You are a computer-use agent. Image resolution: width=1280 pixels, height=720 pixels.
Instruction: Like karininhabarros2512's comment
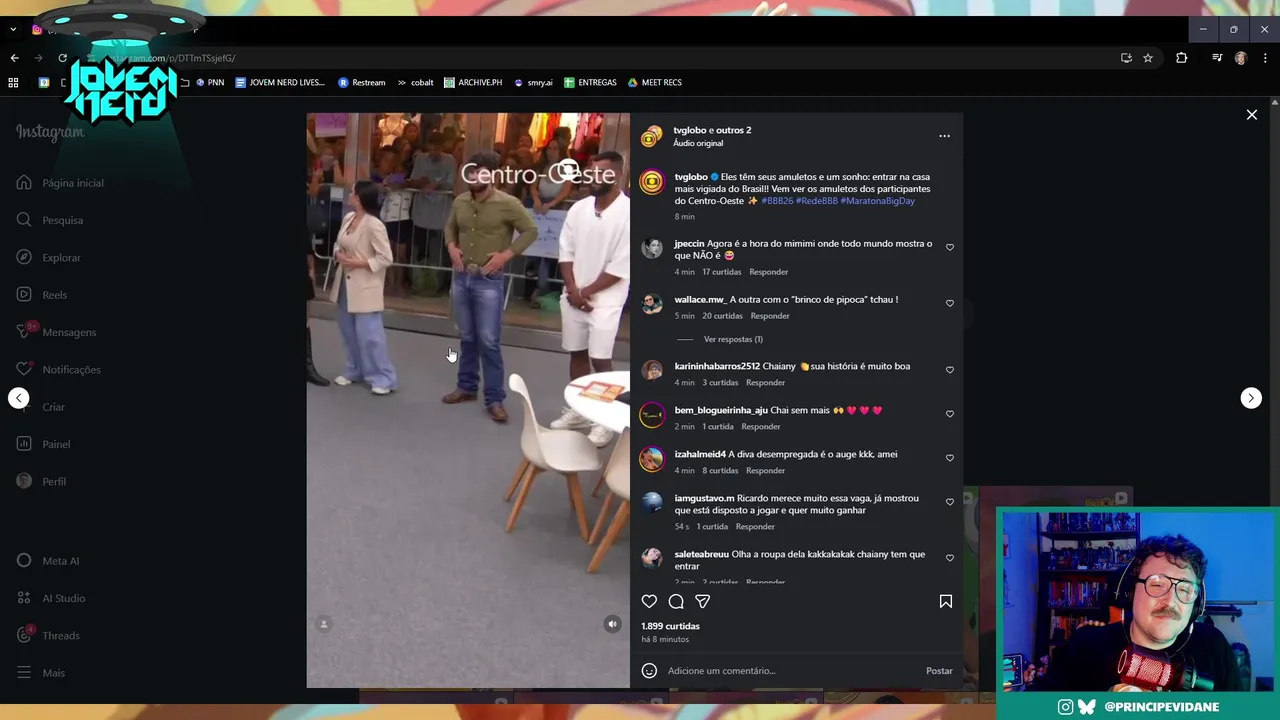pos(950,370)
